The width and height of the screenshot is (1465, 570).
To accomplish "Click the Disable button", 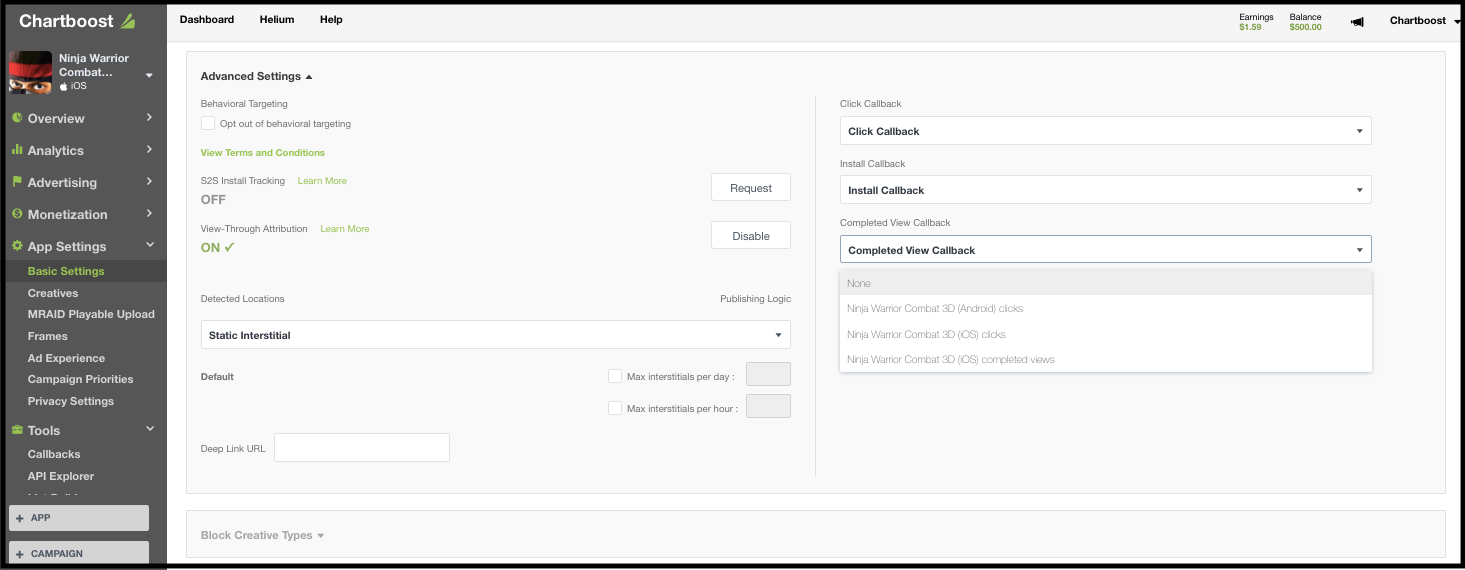I will (x=751, y=236).
